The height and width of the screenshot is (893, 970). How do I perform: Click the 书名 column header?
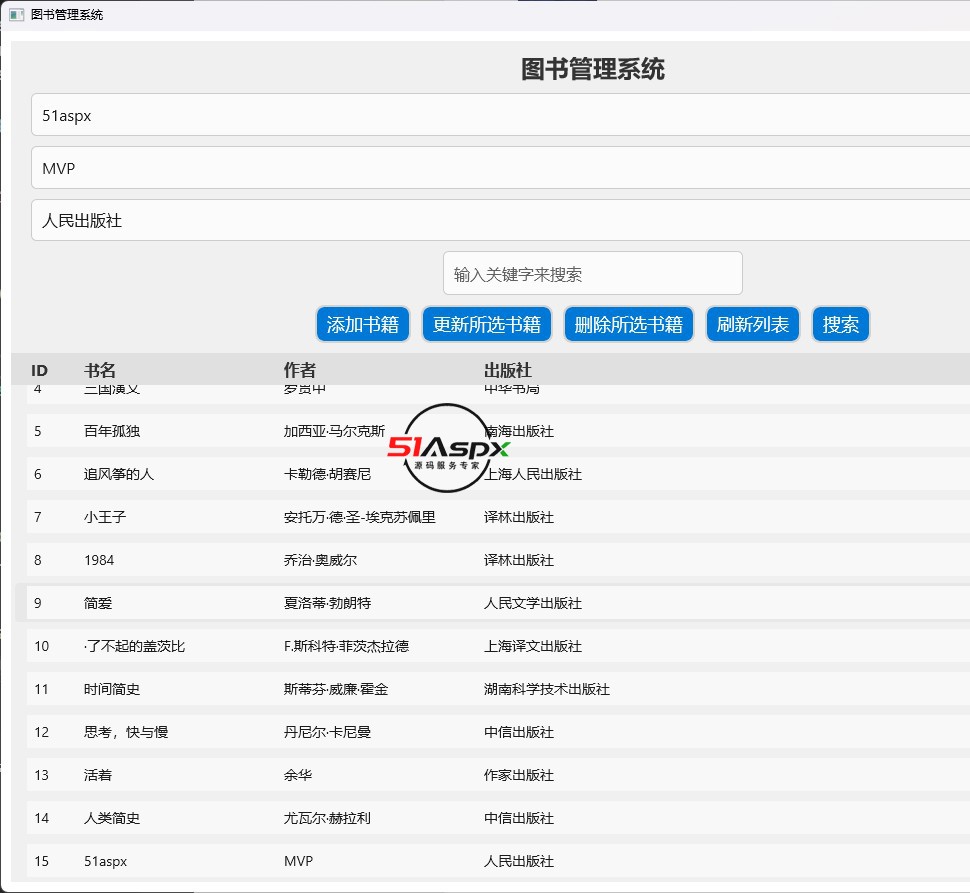tap(100, 370)
